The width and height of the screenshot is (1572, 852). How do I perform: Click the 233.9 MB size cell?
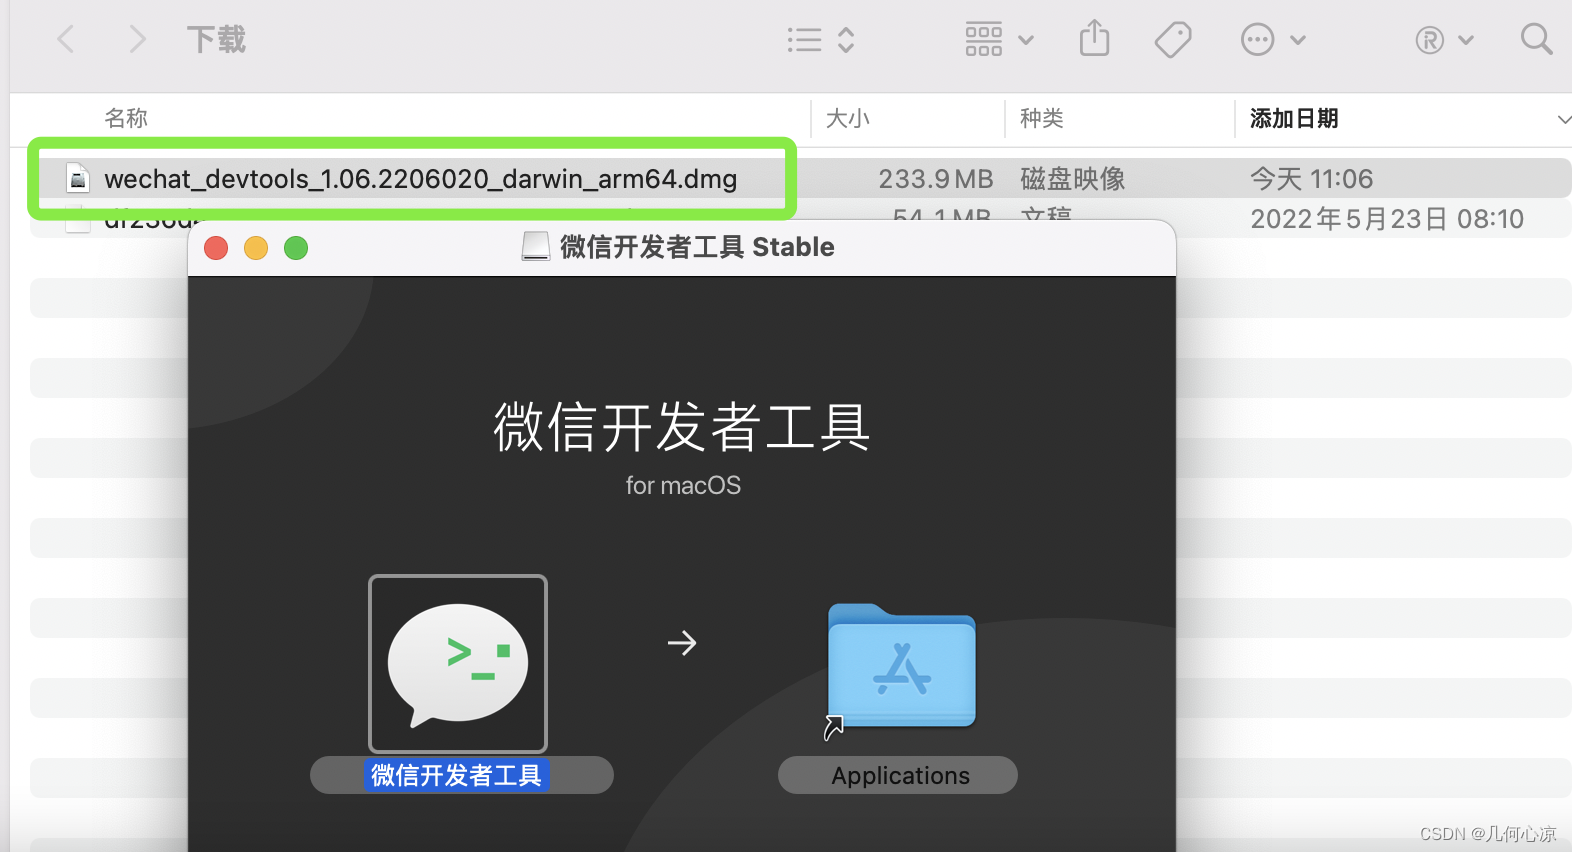pyautogui.click(x=935, y=179)
